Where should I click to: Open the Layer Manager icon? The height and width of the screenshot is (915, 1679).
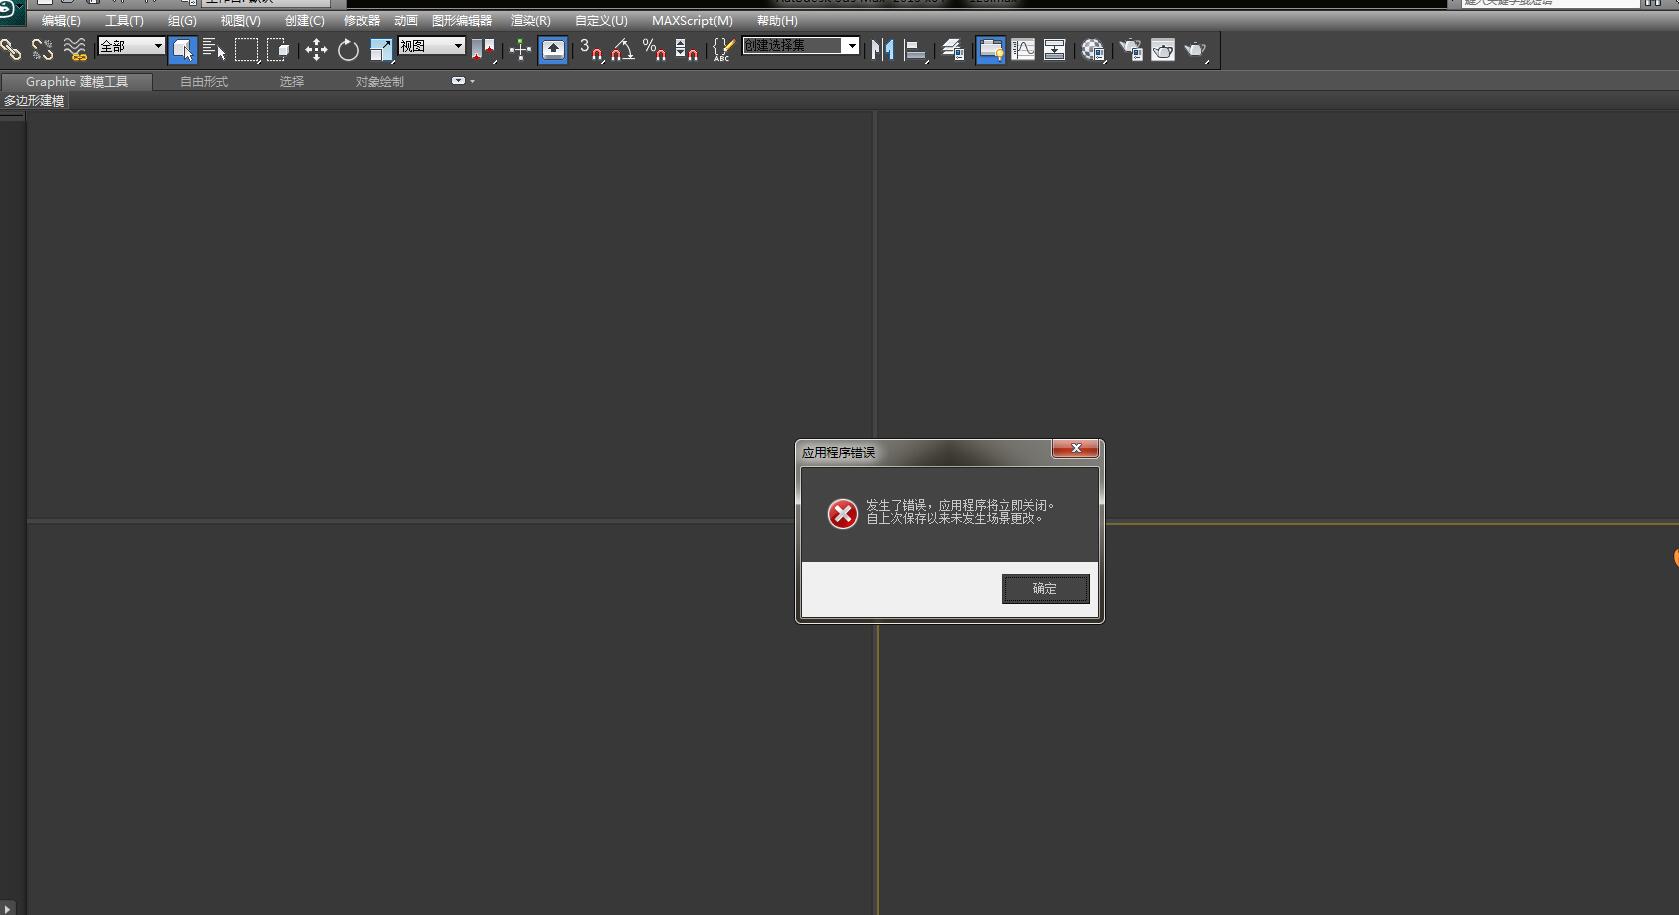953,49
